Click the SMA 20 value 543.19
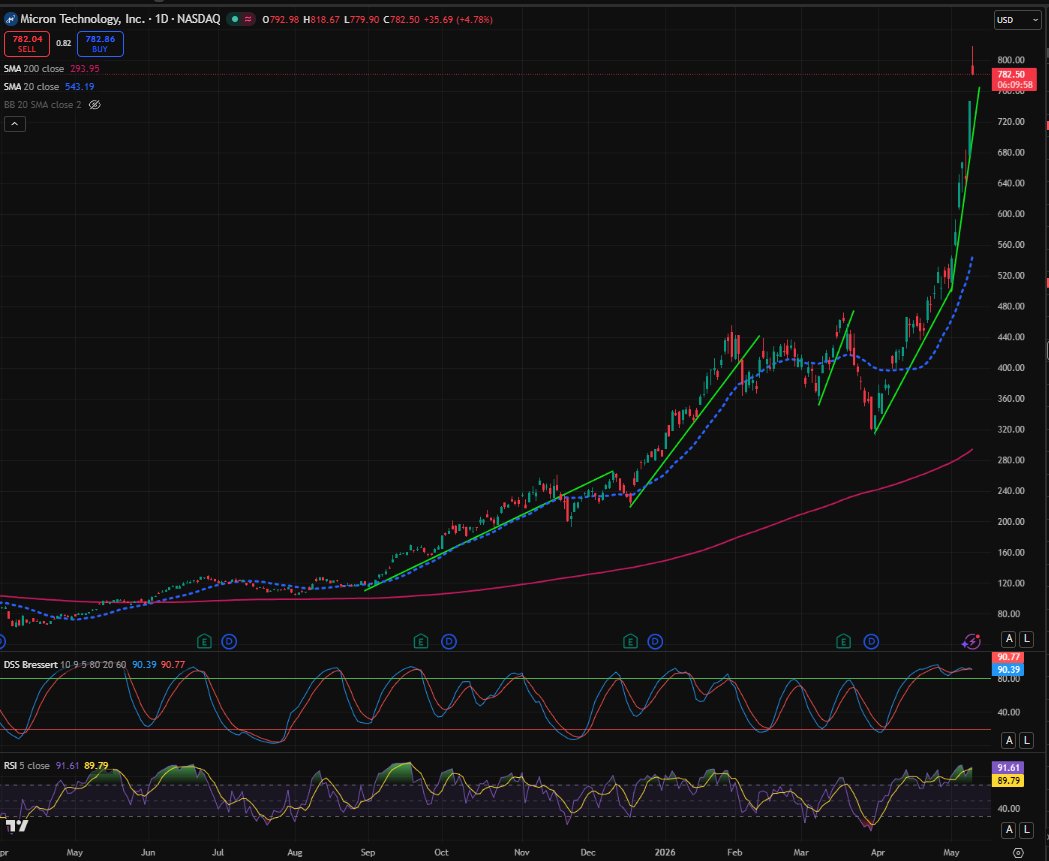Screen dimensions: 1049x861 79,86
